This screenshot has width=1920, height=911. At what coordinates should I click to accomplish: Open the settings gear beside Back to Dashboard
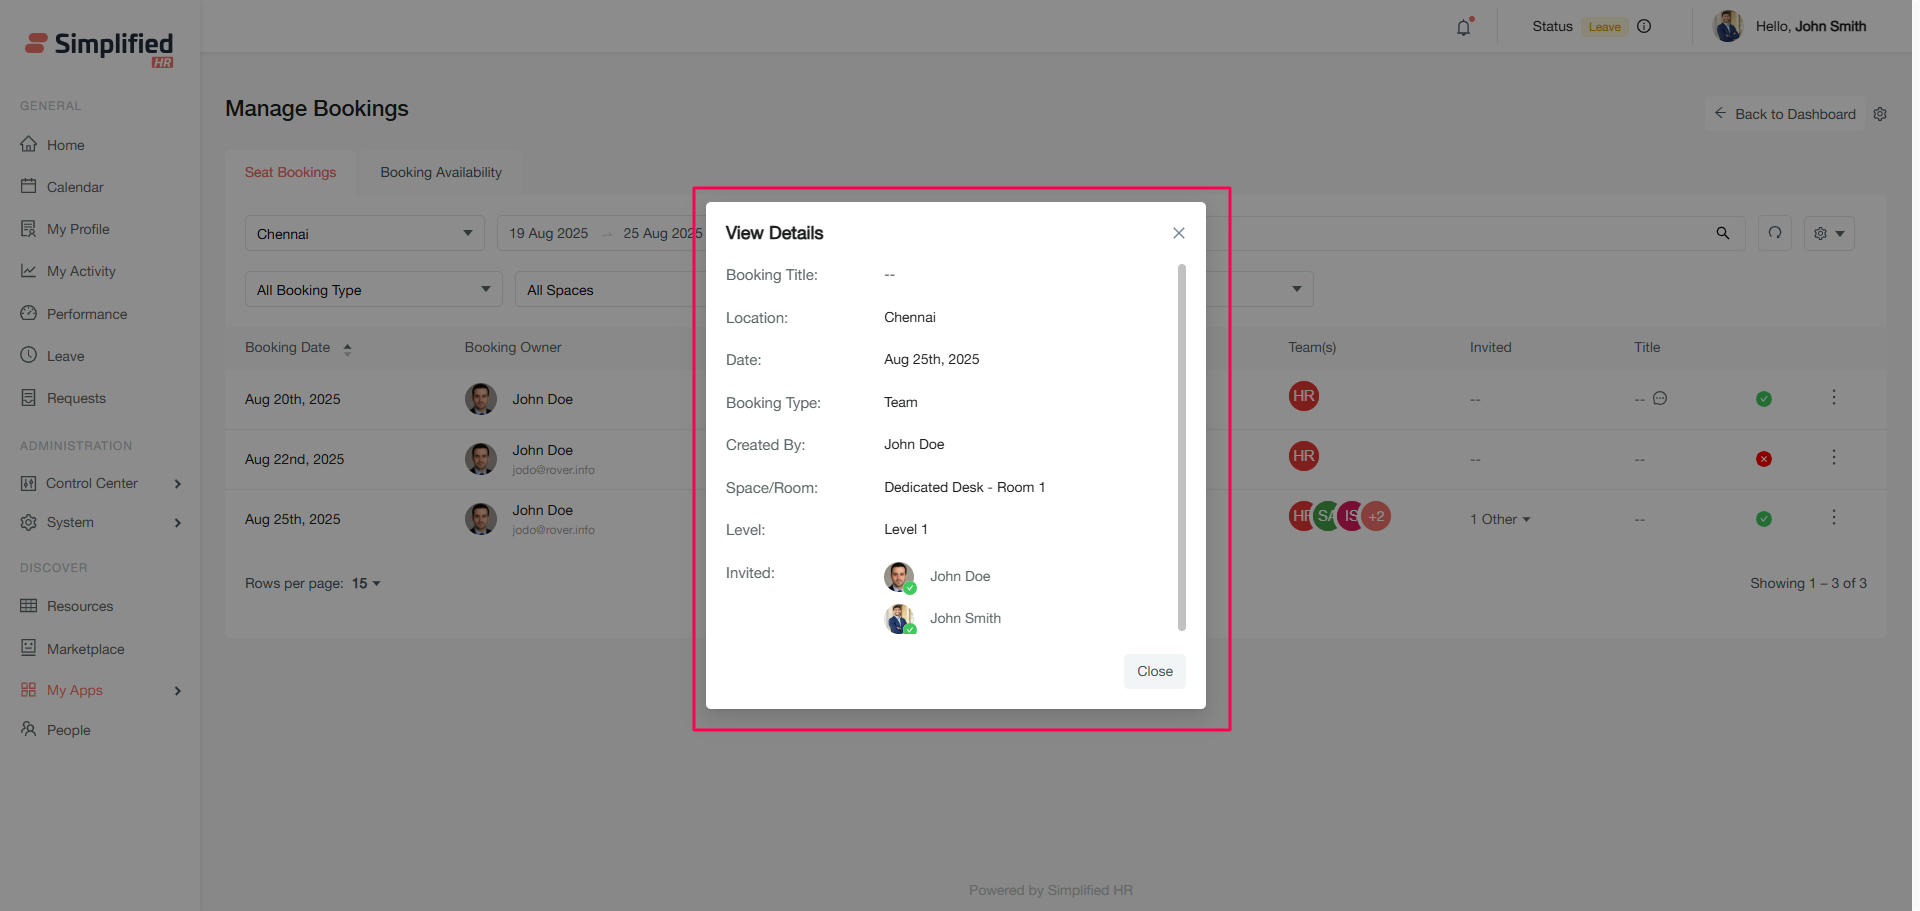coord(1880,114)
